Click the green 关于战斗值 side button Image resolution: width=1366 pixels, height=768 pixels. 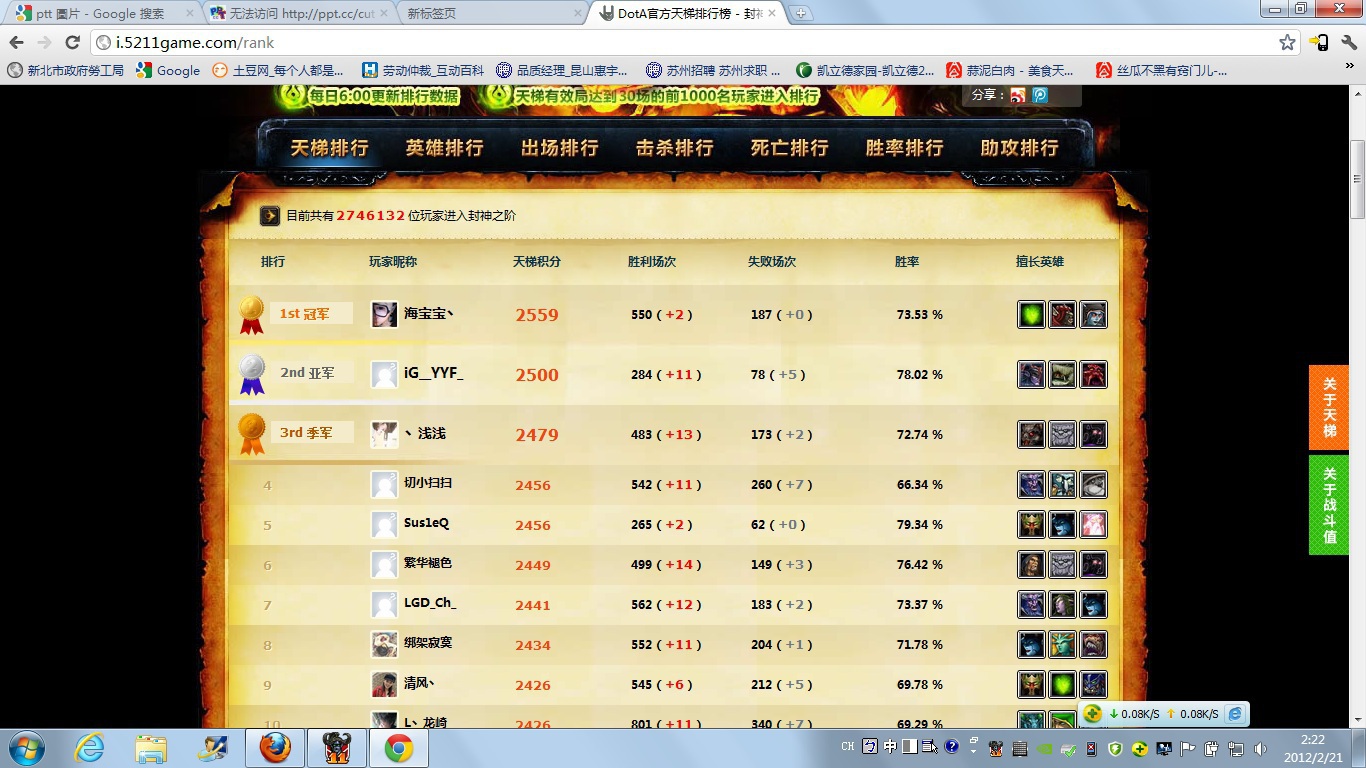point(1329,505)
